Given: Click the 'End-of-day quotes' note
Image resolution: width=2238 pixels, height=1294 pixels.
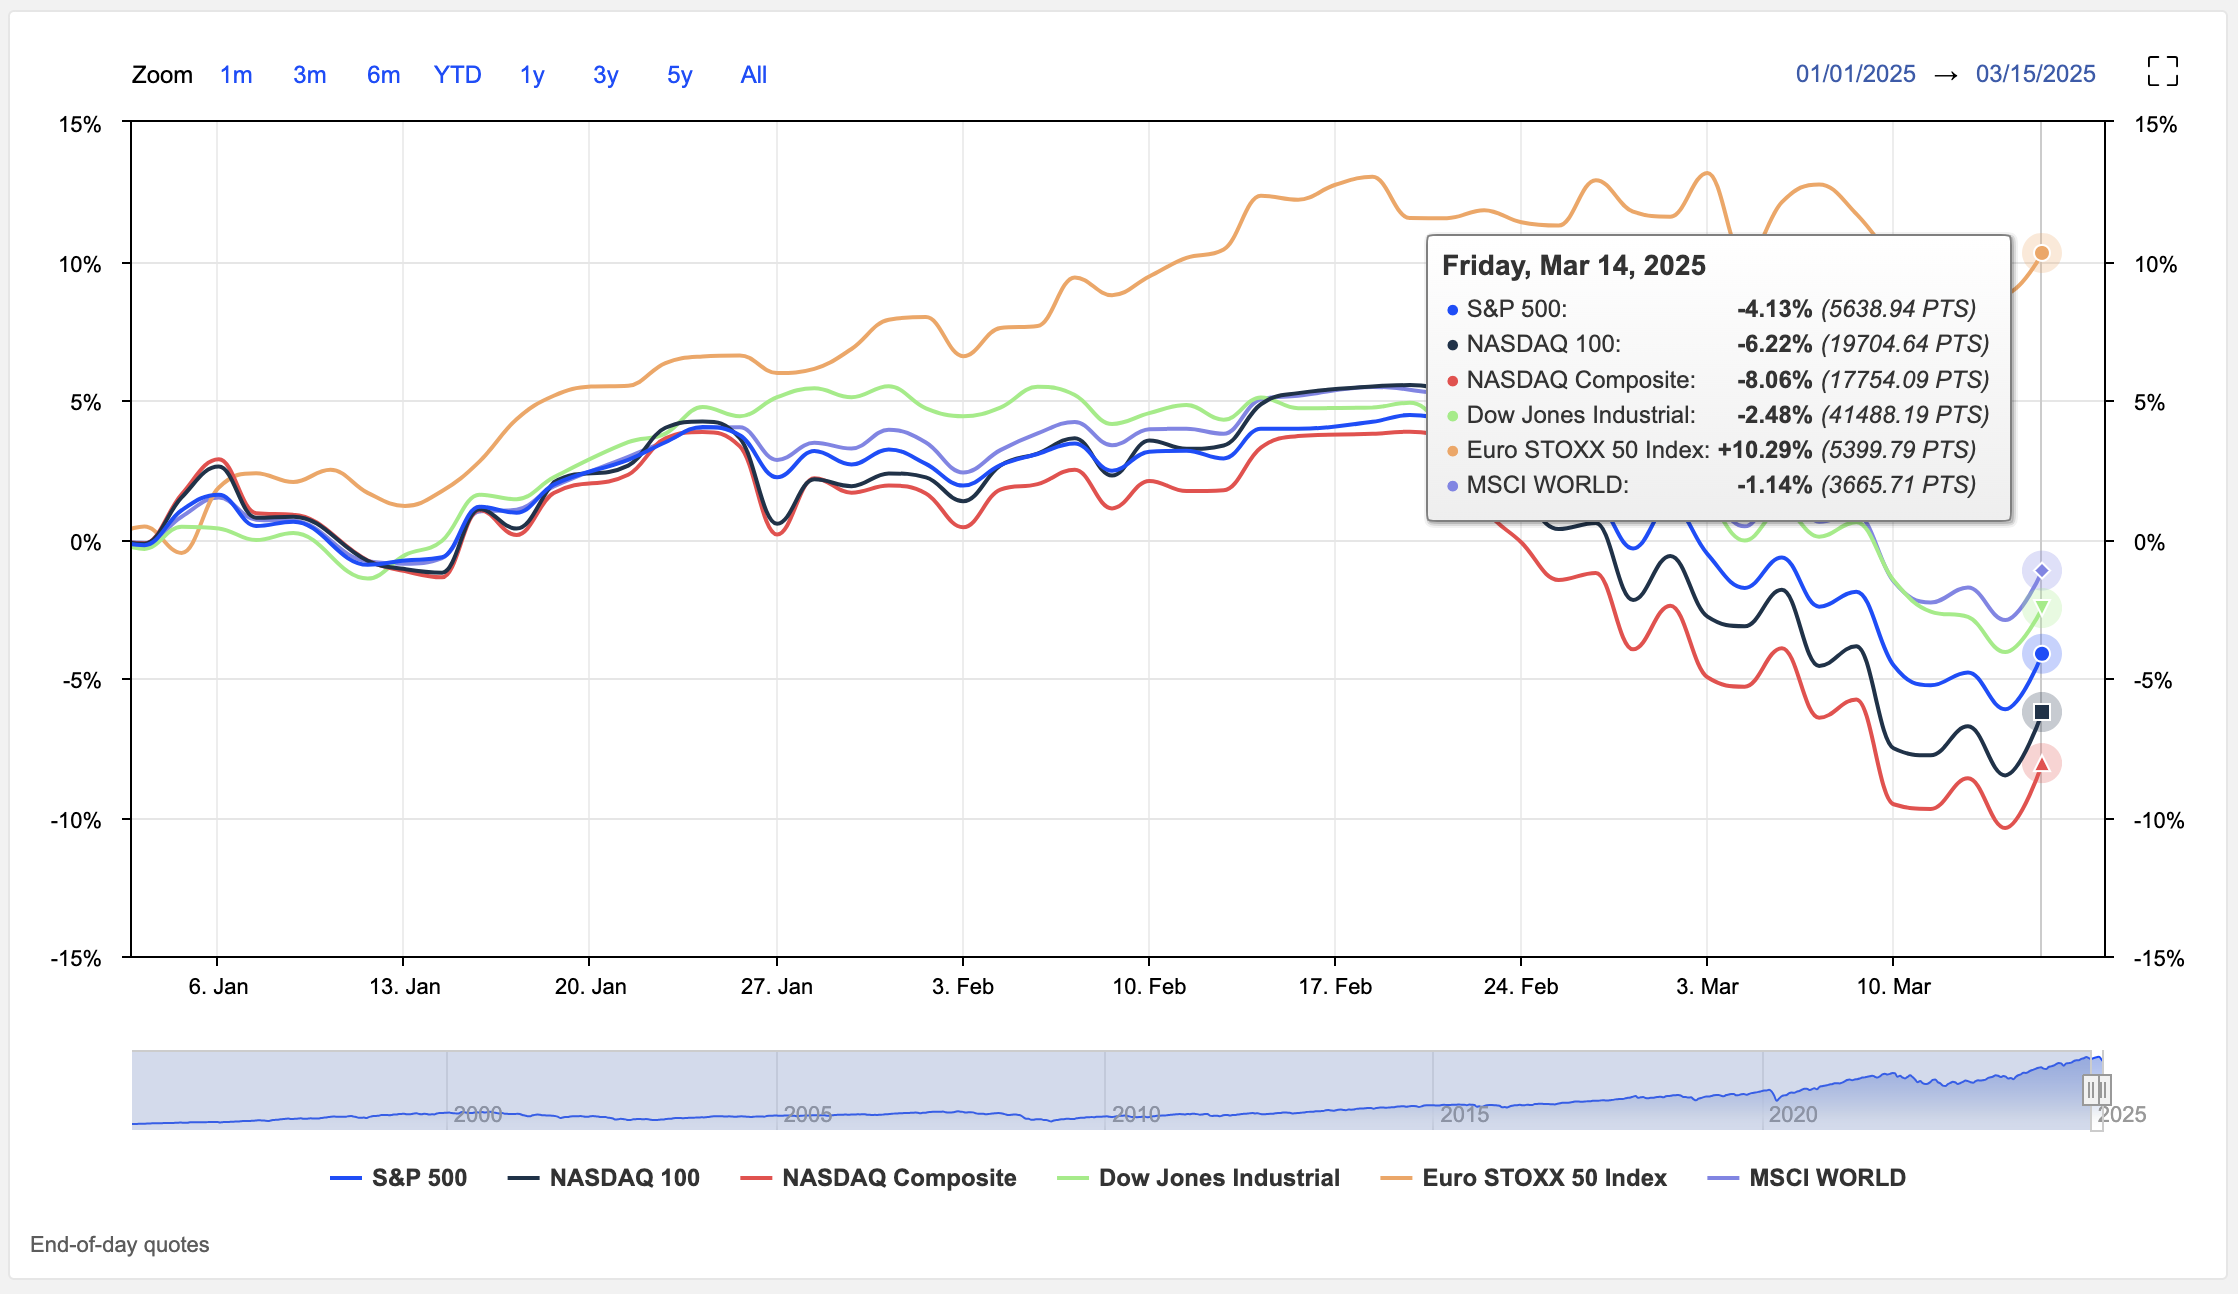Looking at the screenshot, I should (120, 1245).
